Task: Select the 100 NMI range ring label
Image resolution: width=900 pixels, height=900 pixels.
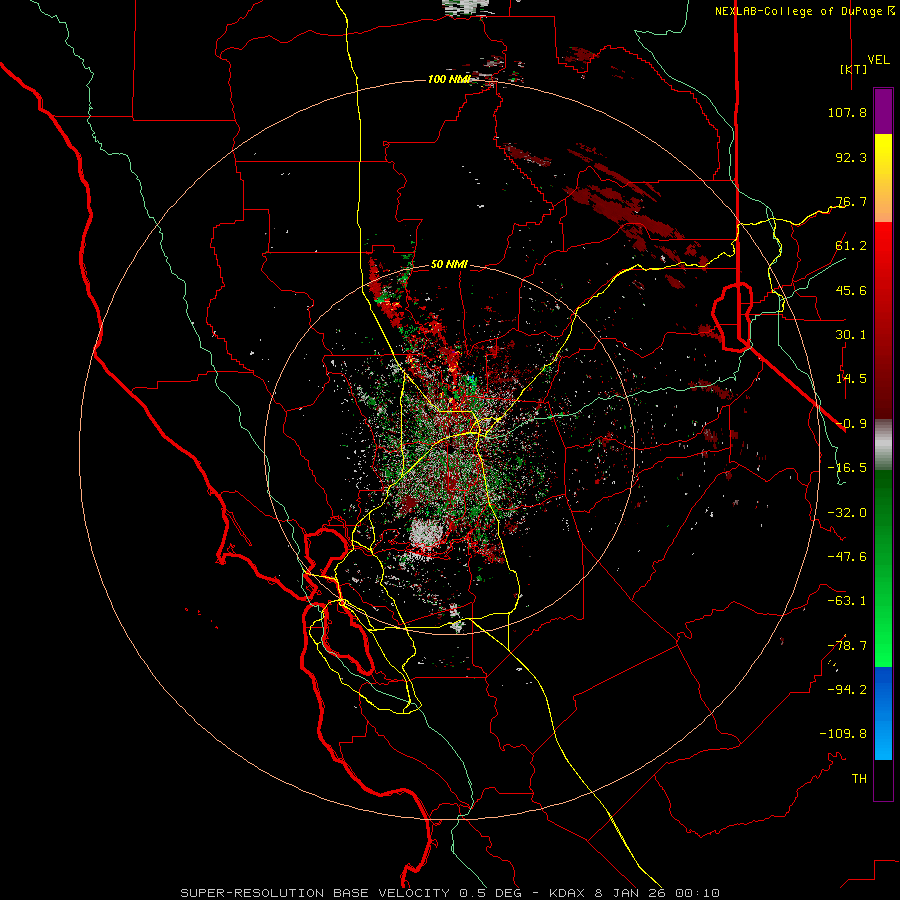Action: 449,79
